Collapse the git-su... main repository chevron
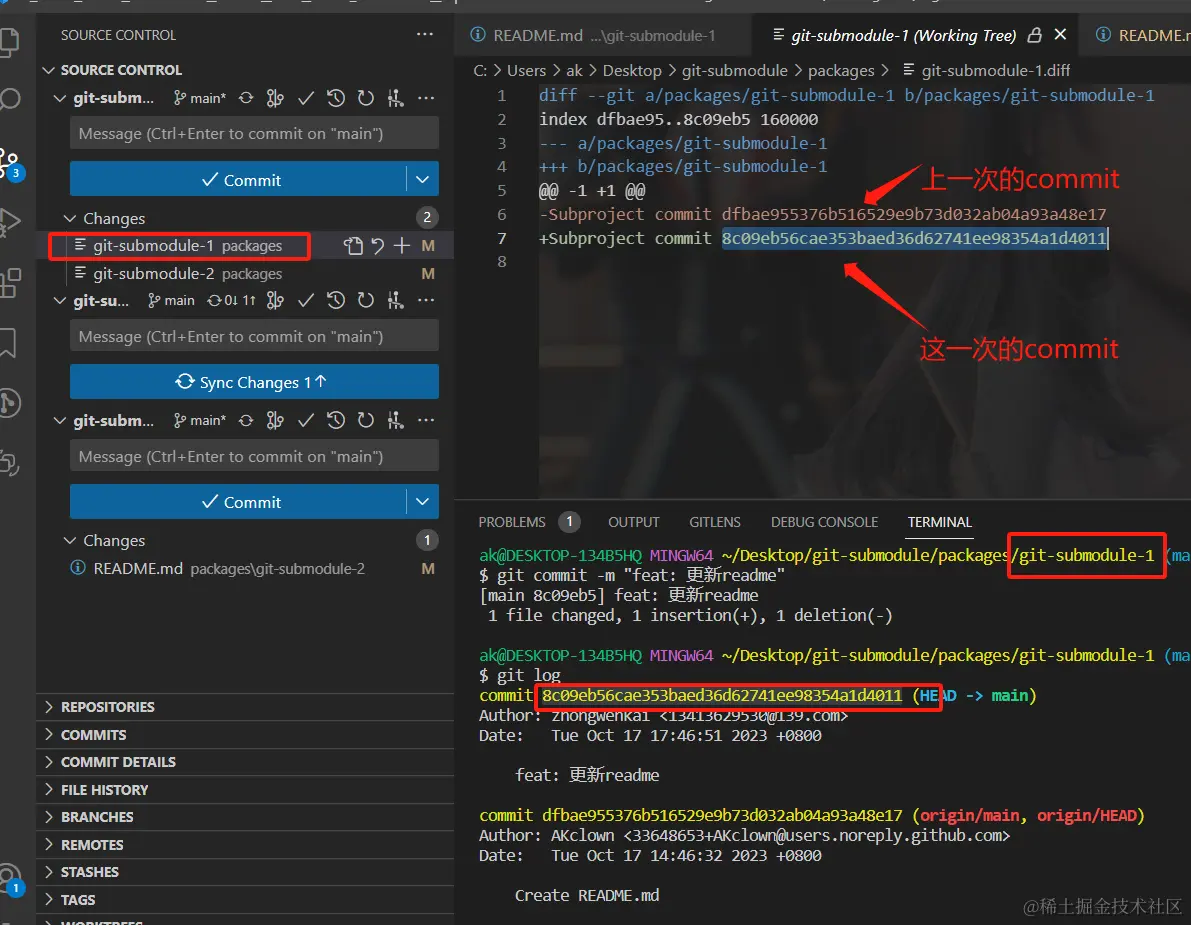The height and width of the screenshot is (925, 1191). click(x=59, y=301)
